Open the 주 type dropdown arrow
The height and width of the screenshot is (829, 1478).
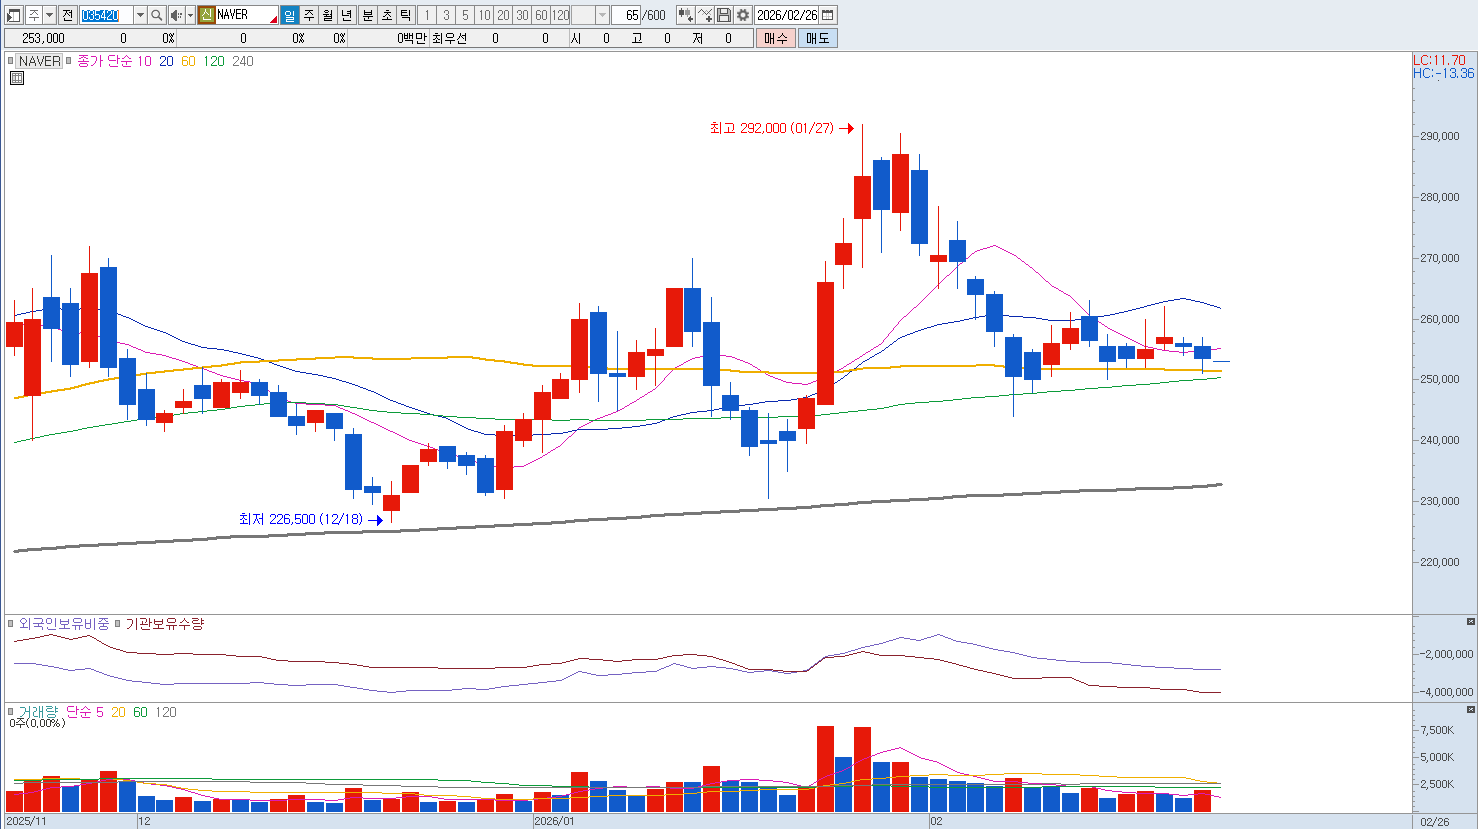tap(49, 15)
